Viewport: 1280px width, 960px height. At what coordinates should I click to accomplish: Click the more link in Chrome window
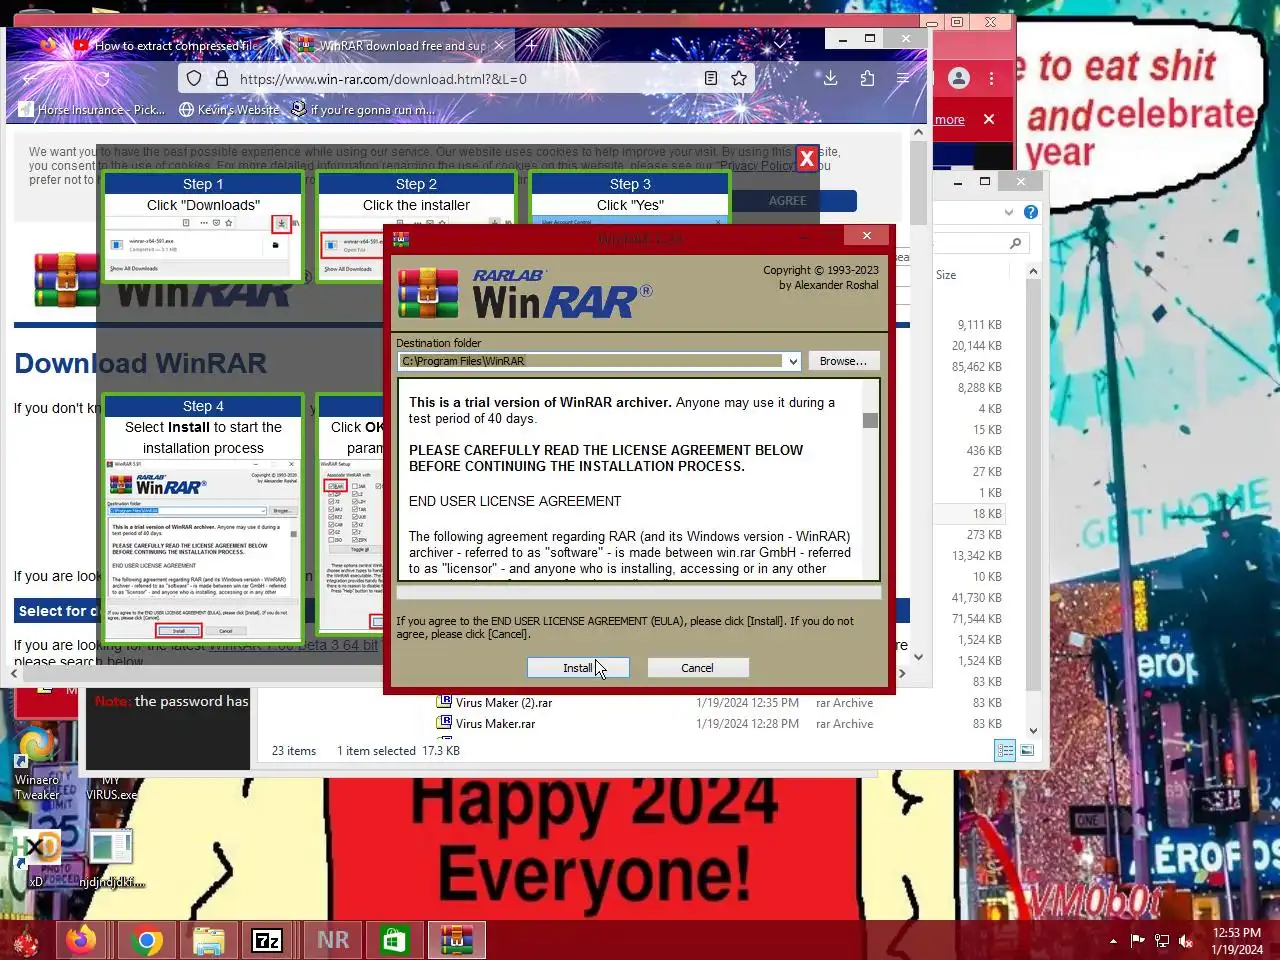[x=949, y=120]
